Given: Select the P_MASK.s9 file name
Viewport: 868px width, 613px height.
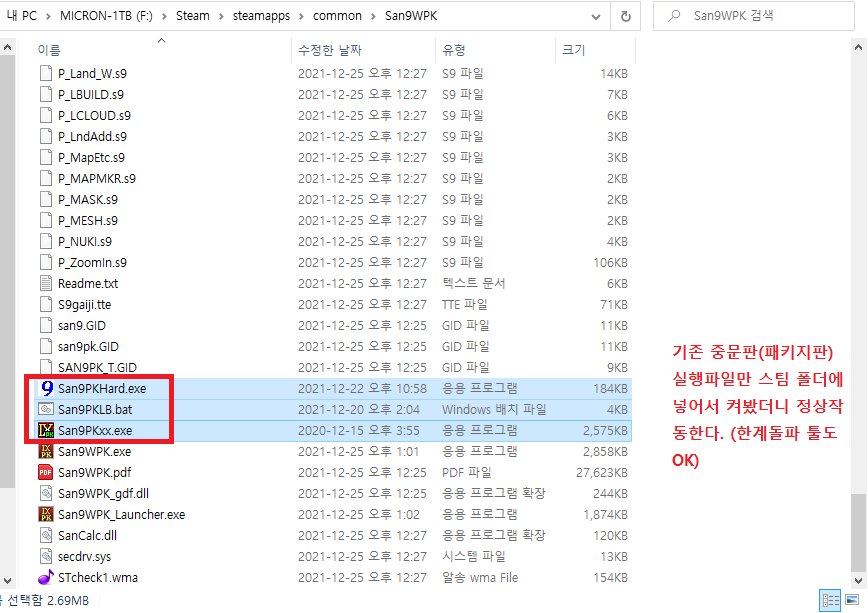Looking at the screenshot, I should [x=88, y=200].
